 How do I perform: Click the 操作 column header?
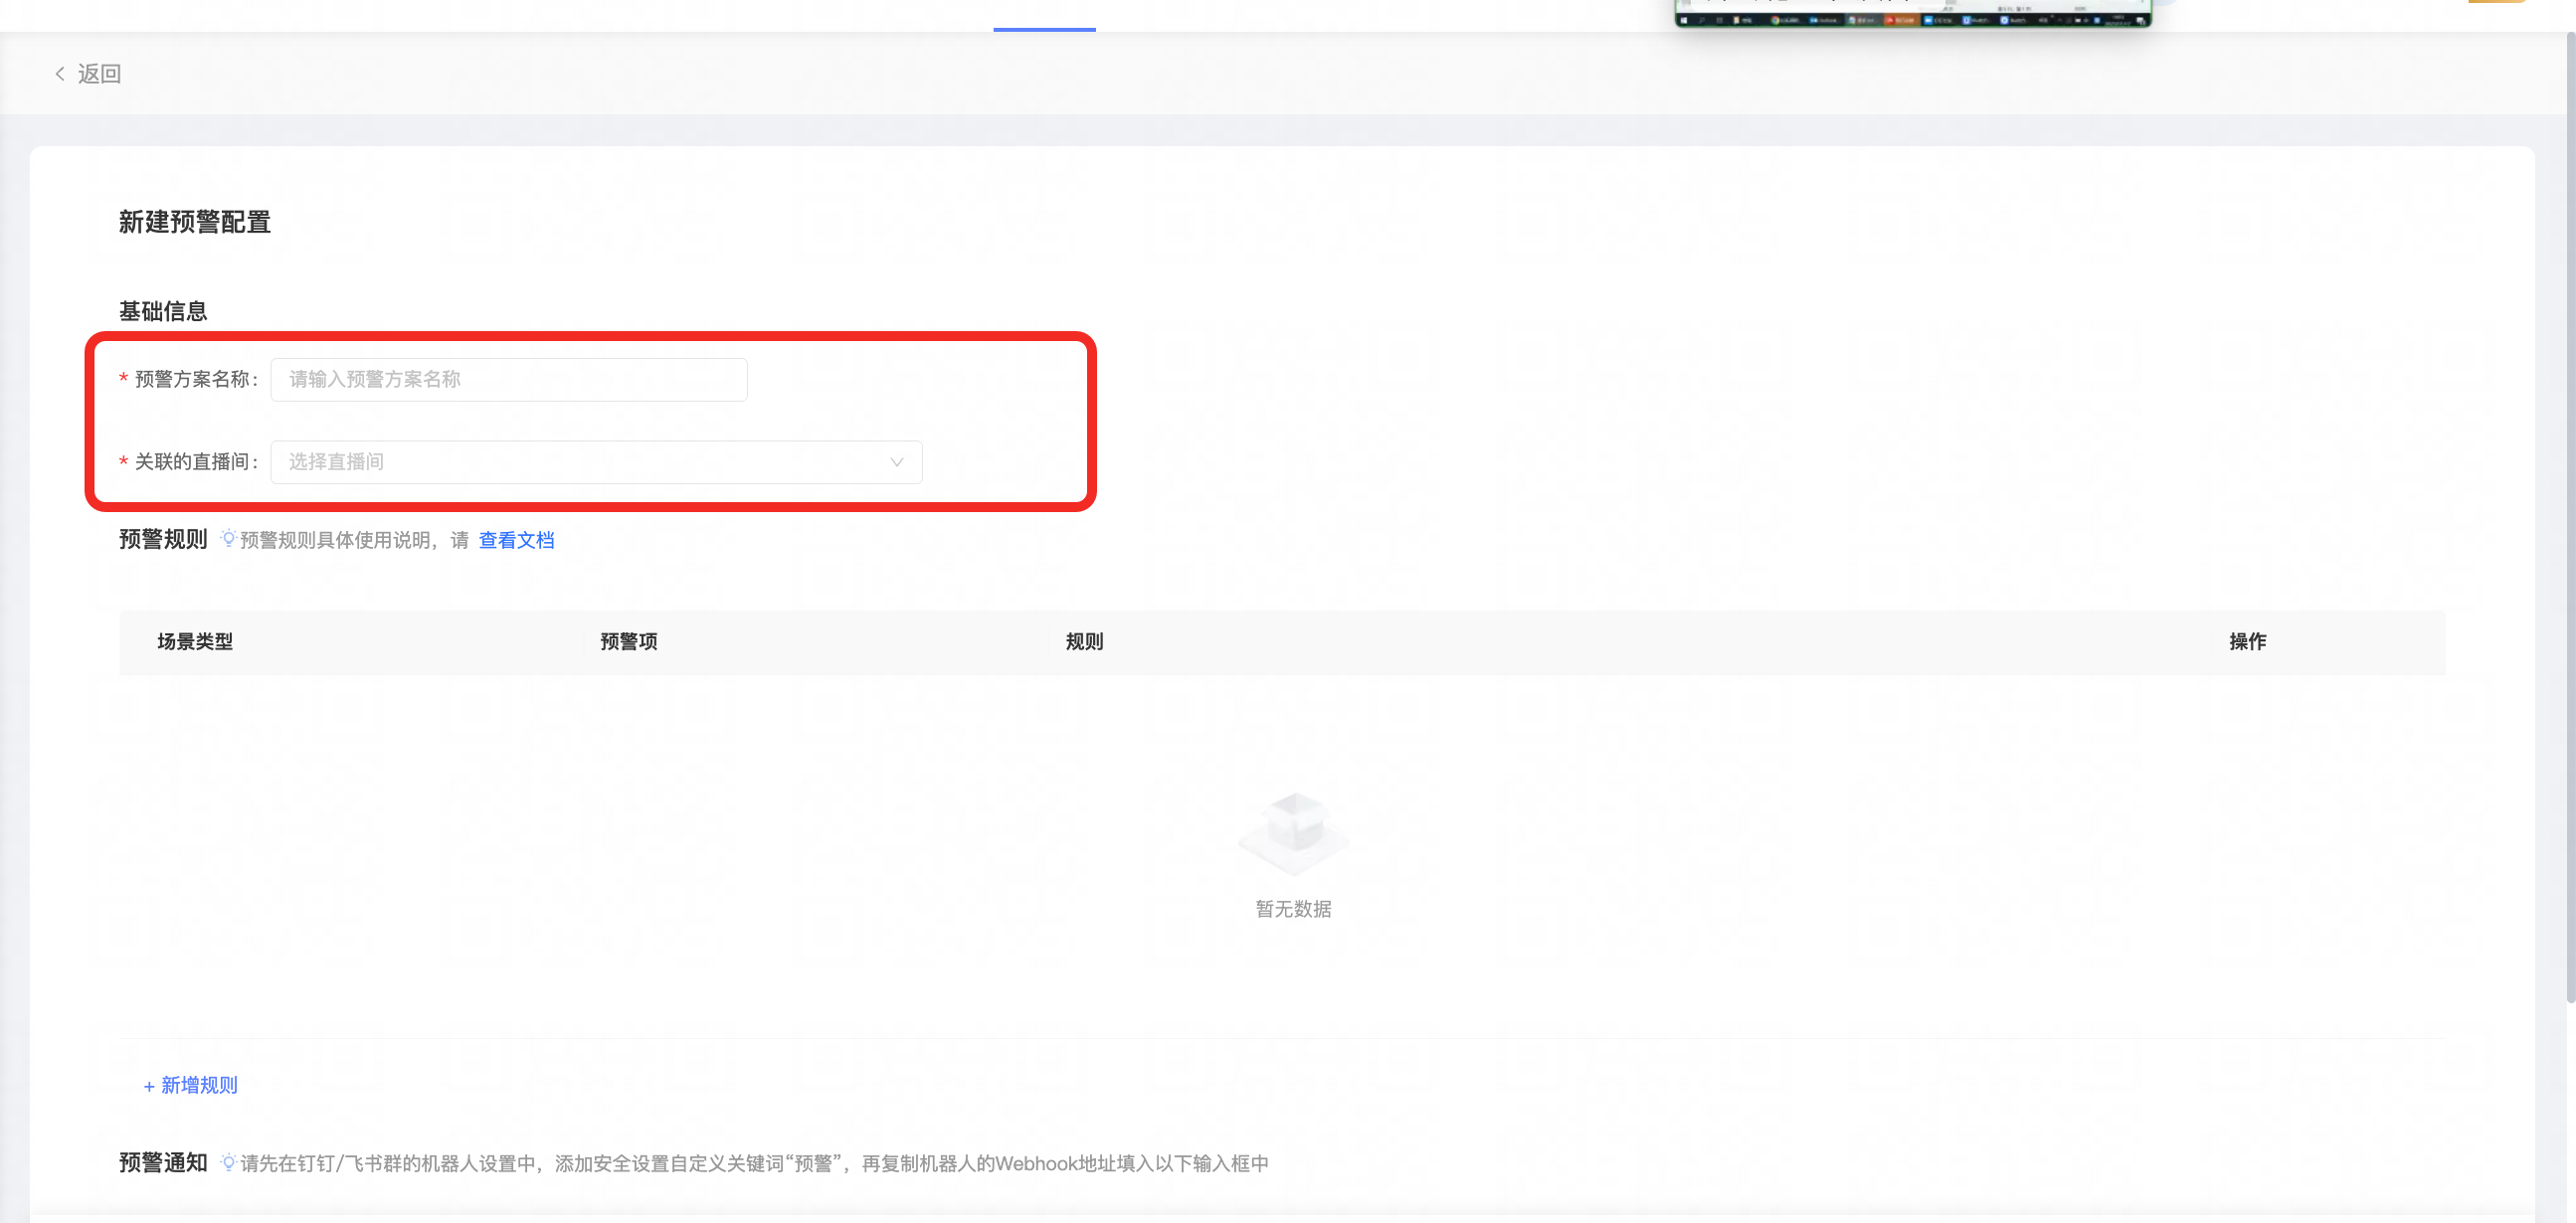tap(2247, 642)
